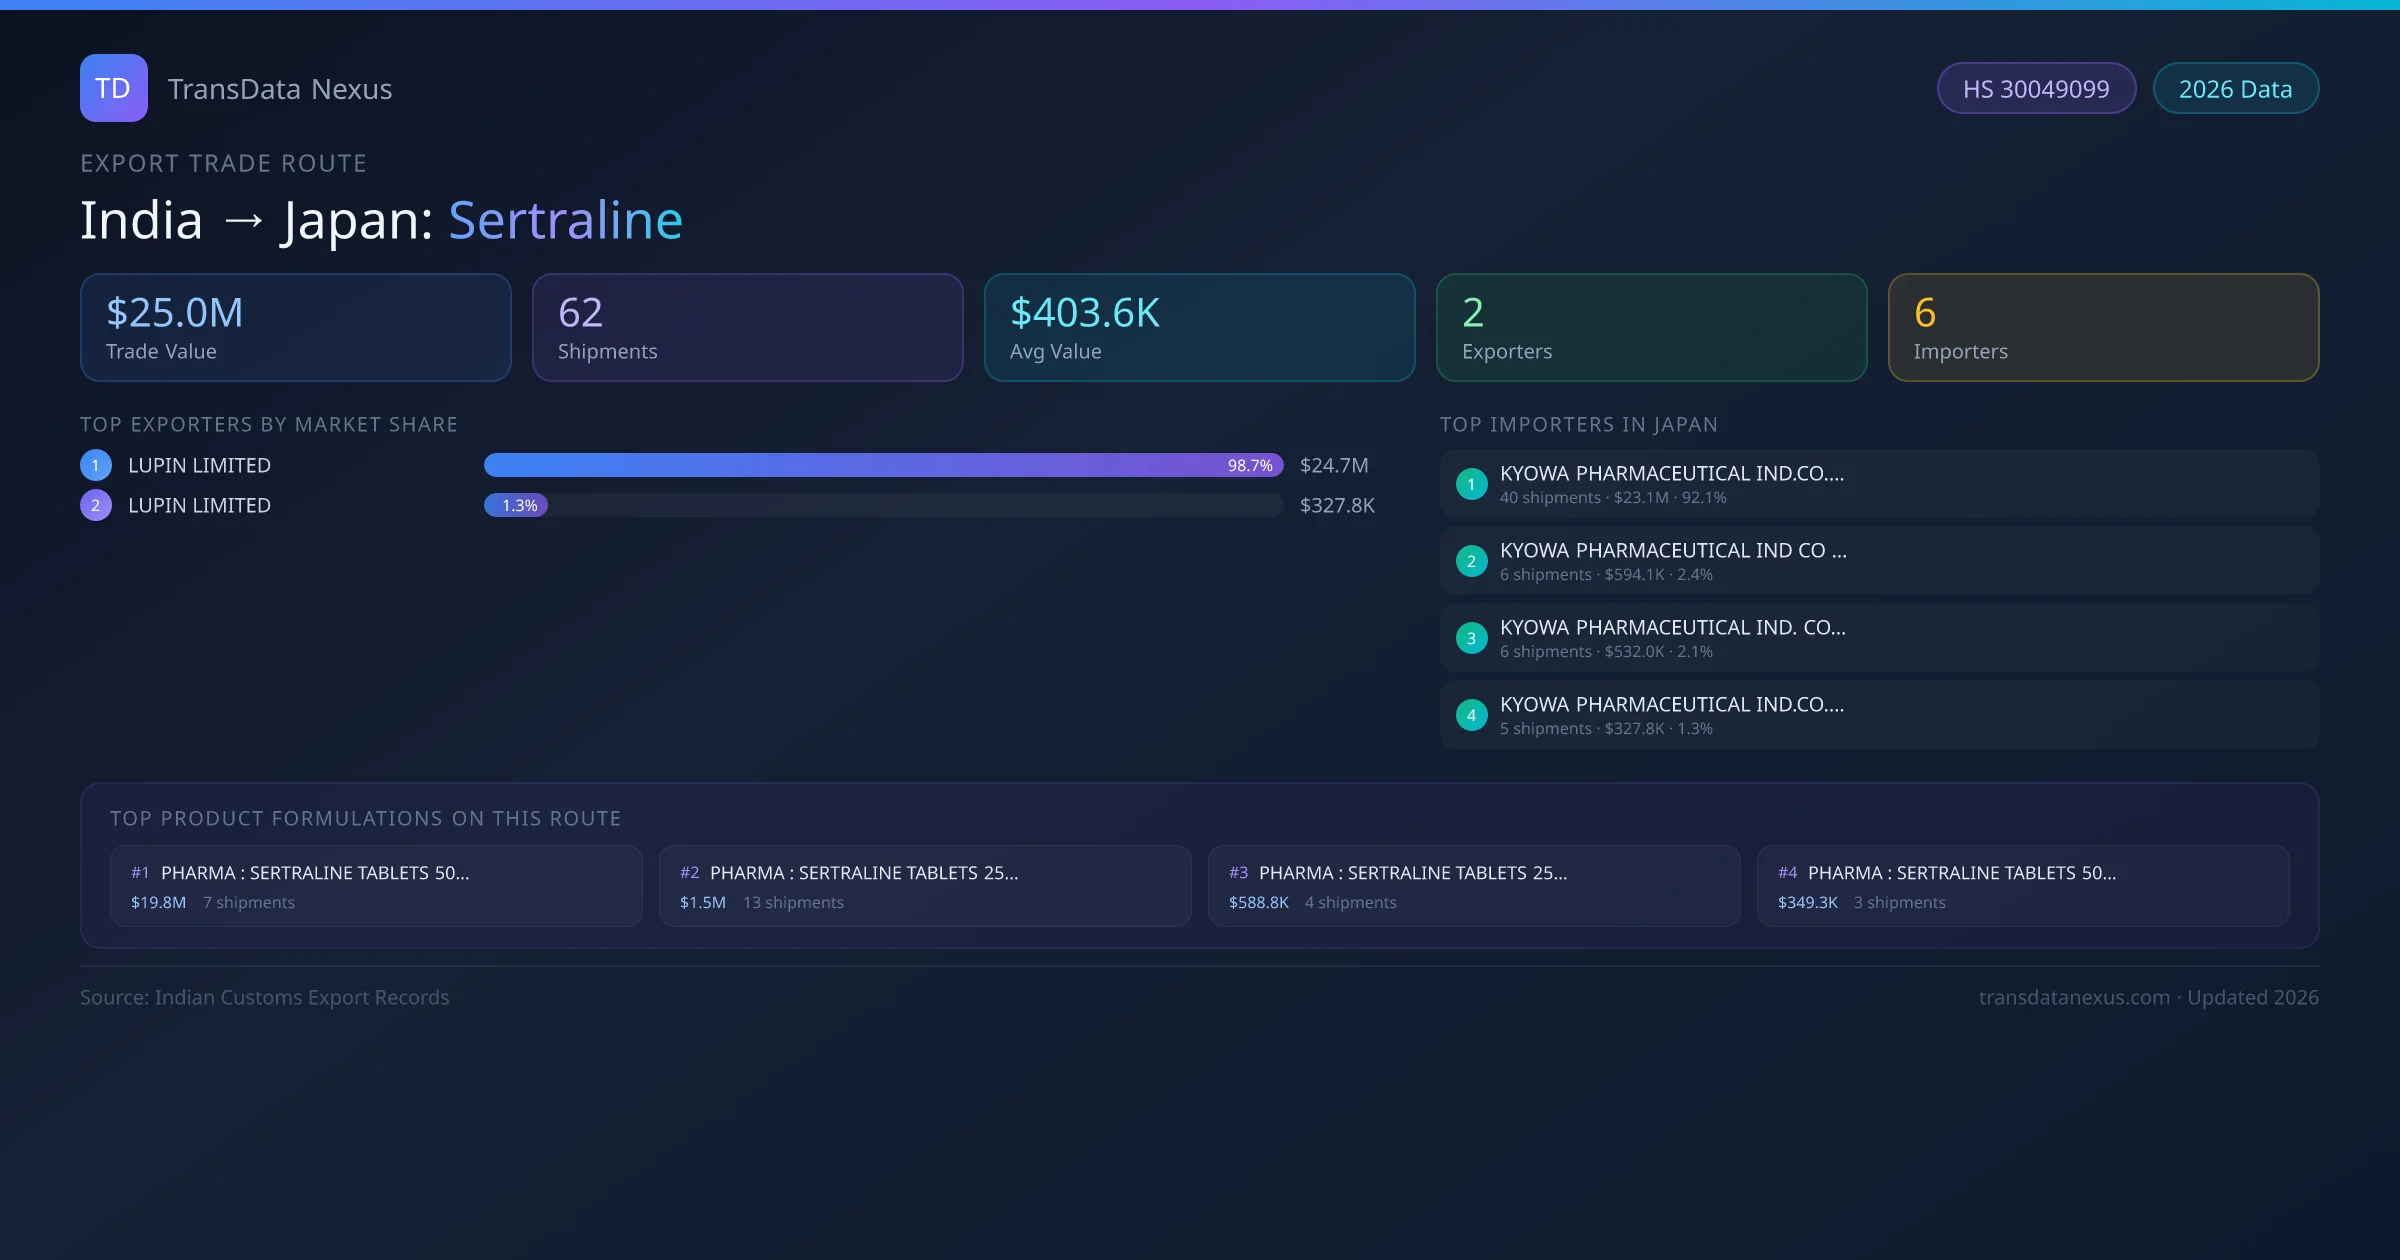Click the 1.3% market share bar
This screenshot has width=2400, height=1260.
point(516,505)
